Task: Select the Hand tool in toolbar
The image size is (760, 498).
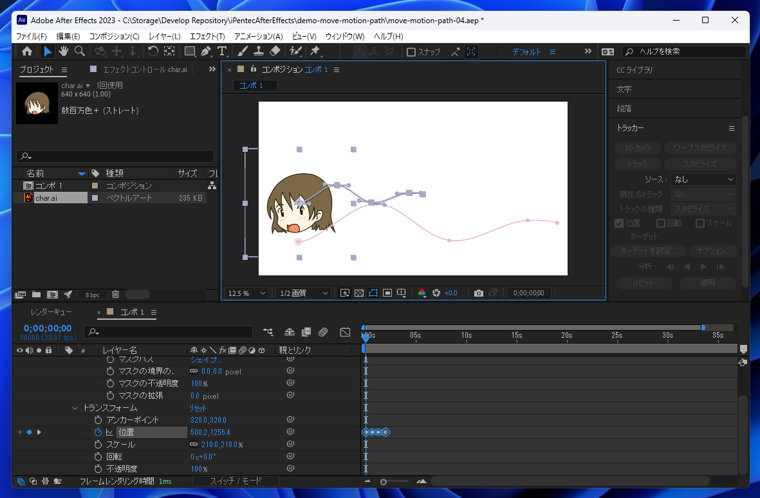Action: point(63,51)
